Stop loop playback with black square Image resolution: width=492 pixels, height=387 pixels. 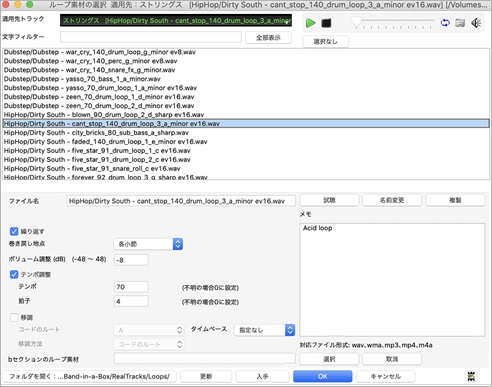click(326, 23)
